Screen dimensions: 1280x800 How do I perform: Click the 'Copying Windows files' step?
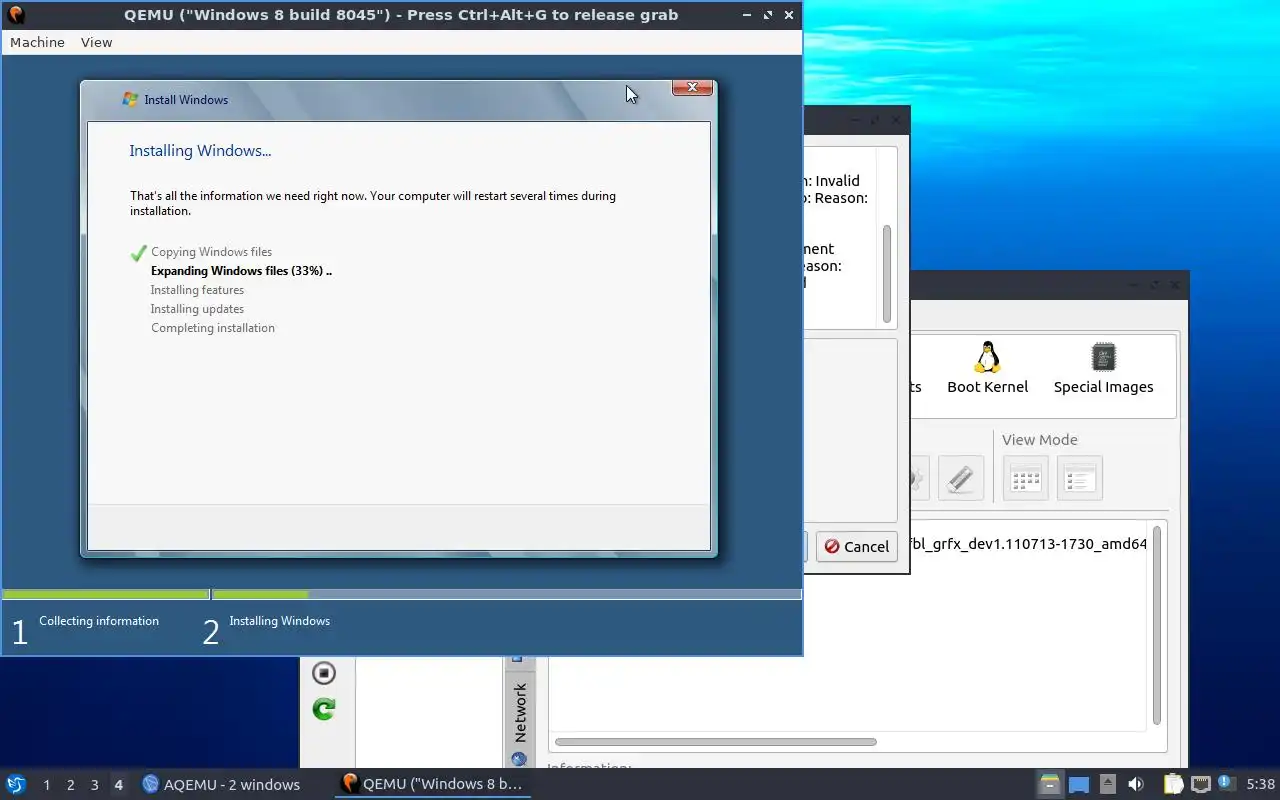tap(211, 252)
